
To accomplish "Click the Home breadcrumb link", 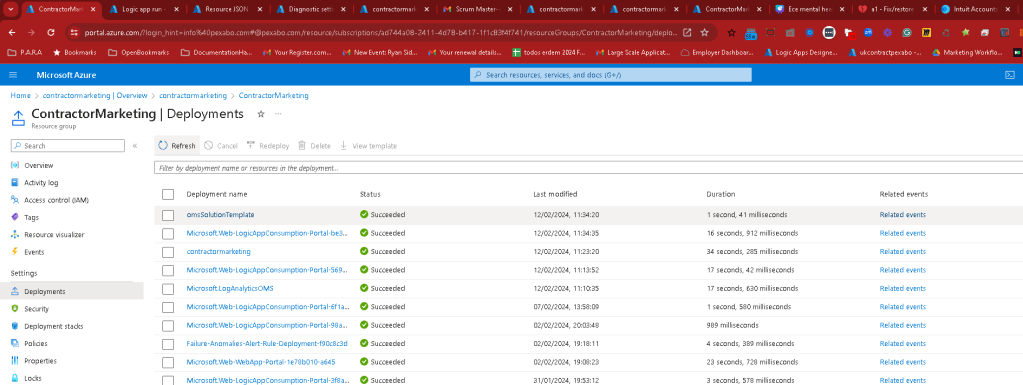I will click(x=20, y=95).
